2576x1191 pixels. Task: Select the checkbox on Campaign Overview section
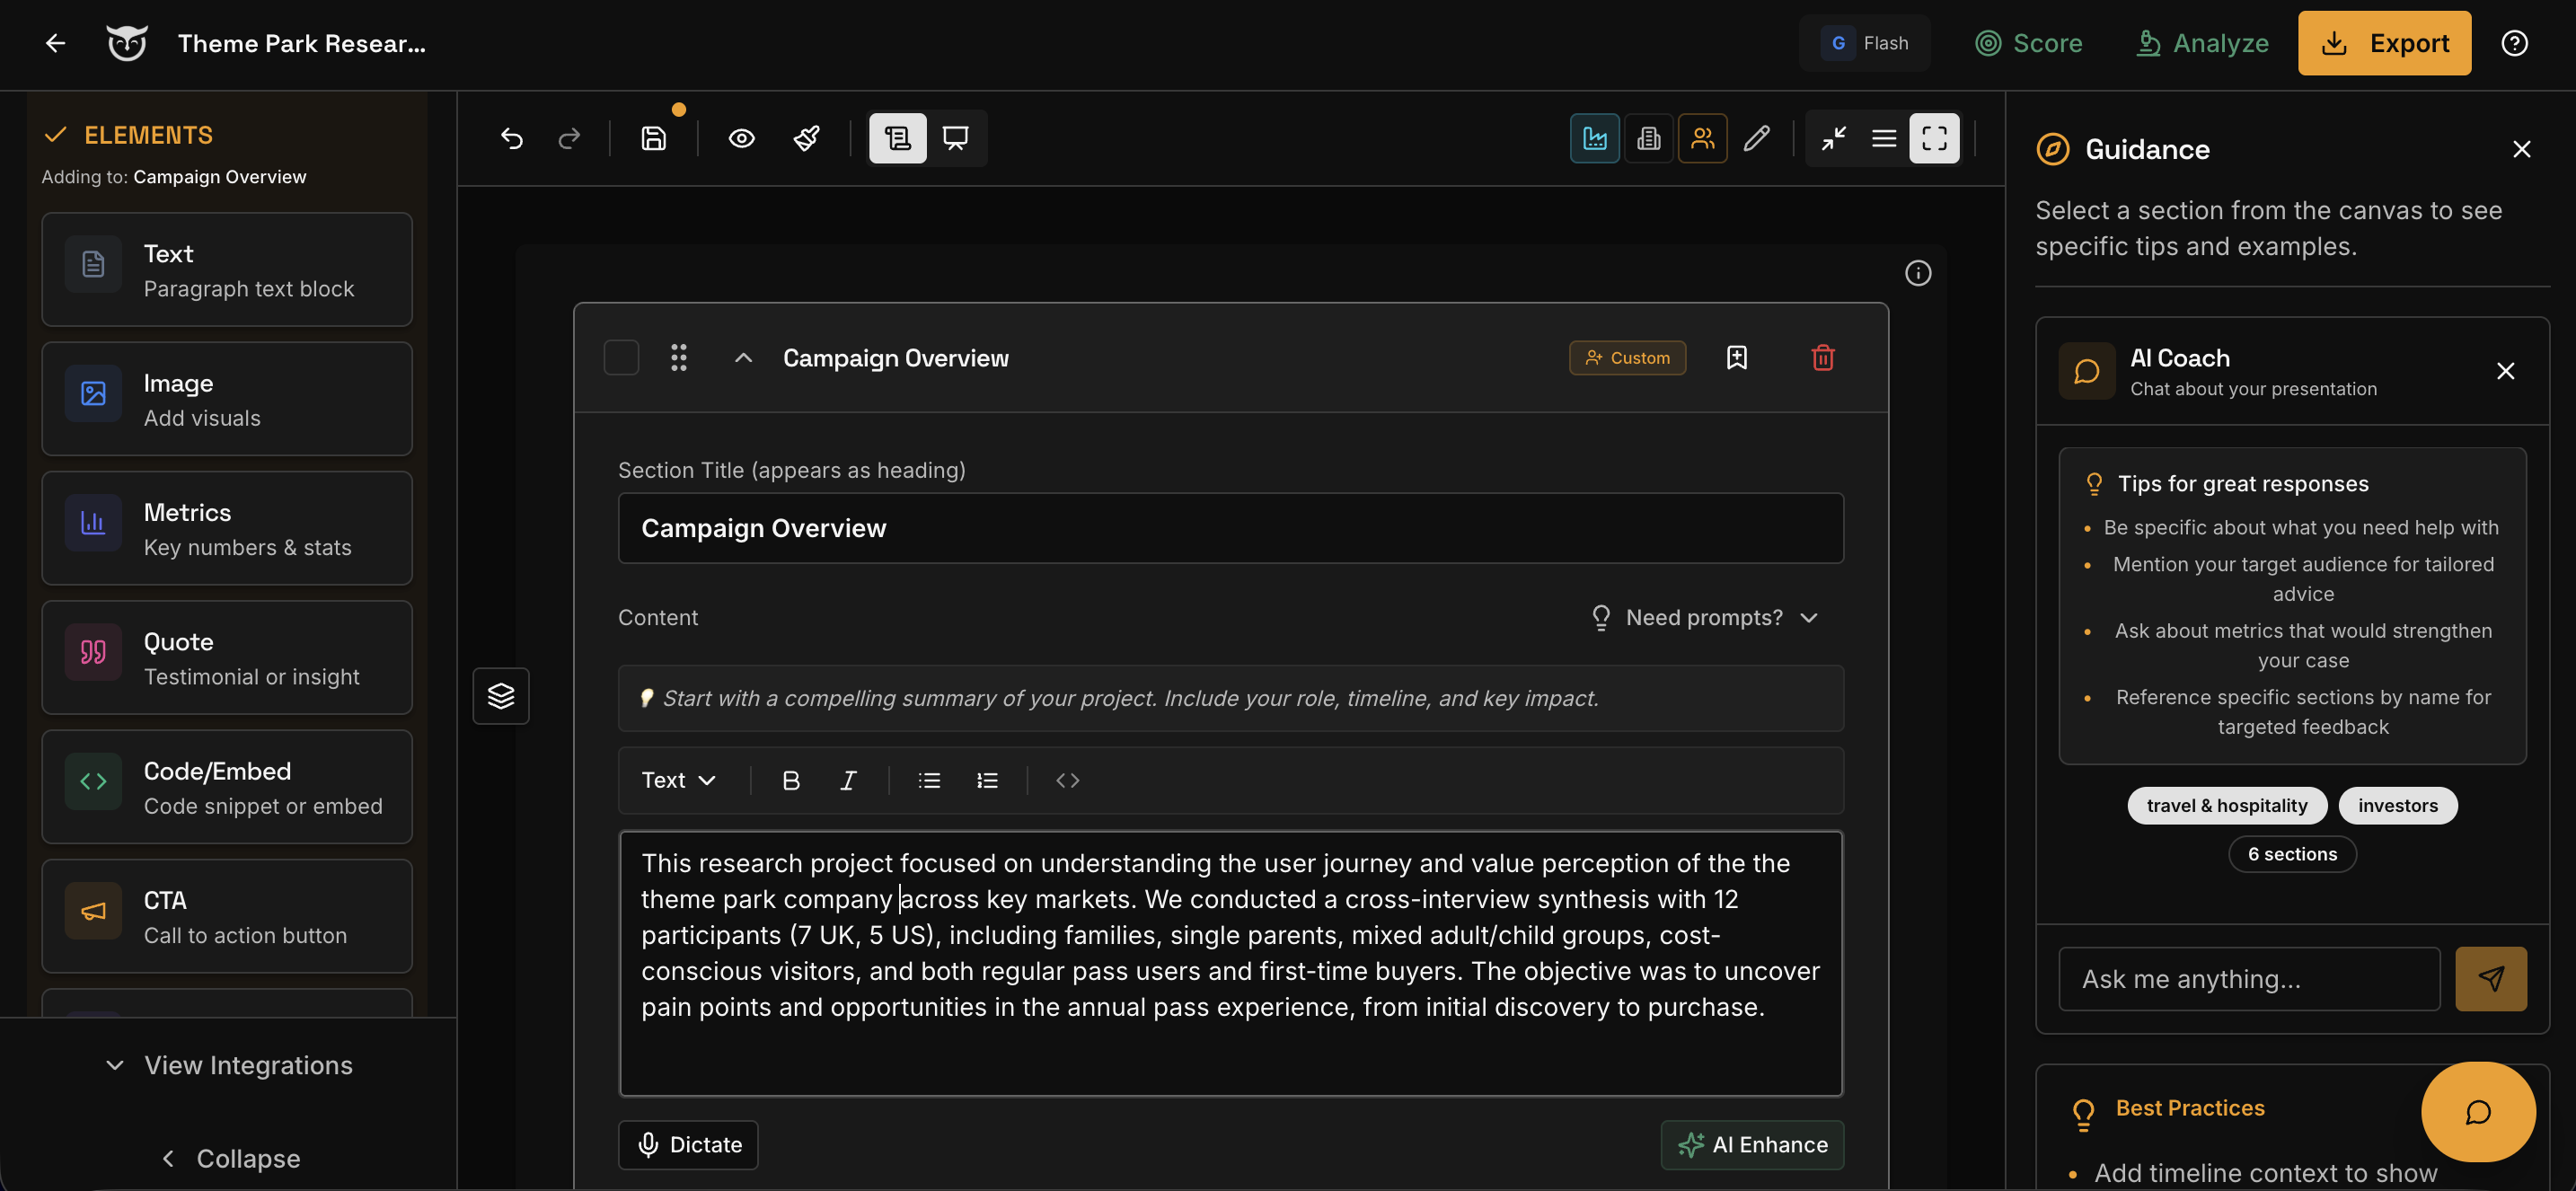pos(621,357)
